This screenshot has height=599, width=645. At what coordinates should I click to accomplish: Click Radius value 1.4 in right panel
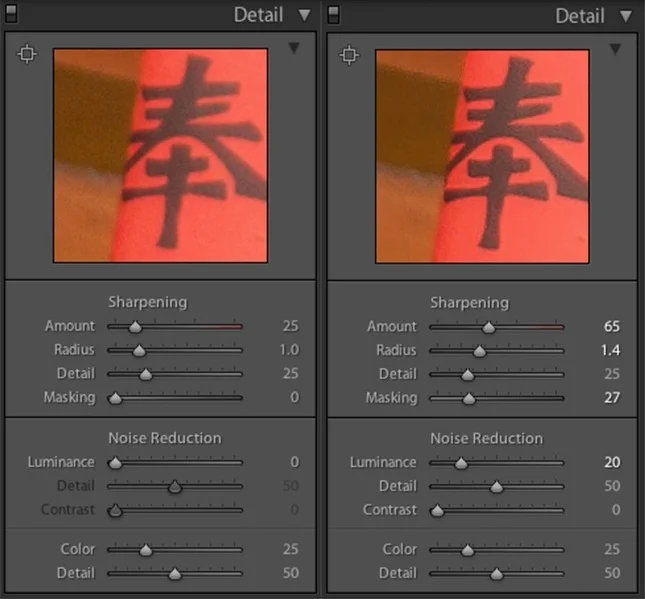610,350
